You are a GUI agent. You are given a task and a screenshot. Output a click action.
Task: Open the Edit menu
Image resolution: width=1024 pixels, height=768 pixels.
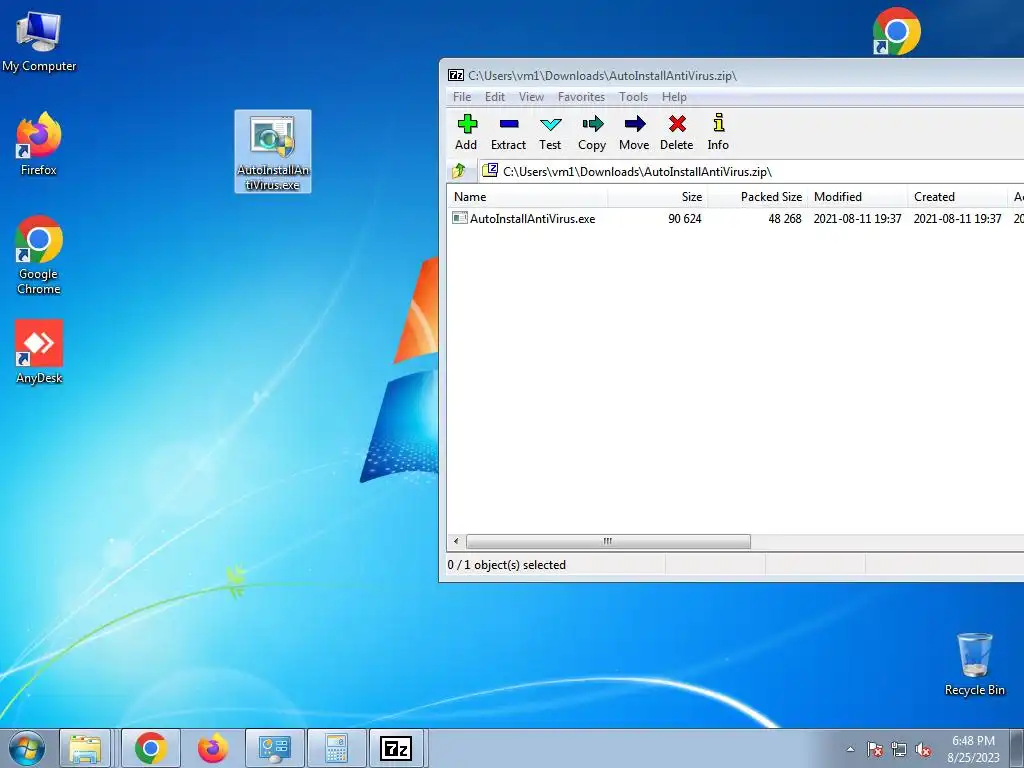494,97
